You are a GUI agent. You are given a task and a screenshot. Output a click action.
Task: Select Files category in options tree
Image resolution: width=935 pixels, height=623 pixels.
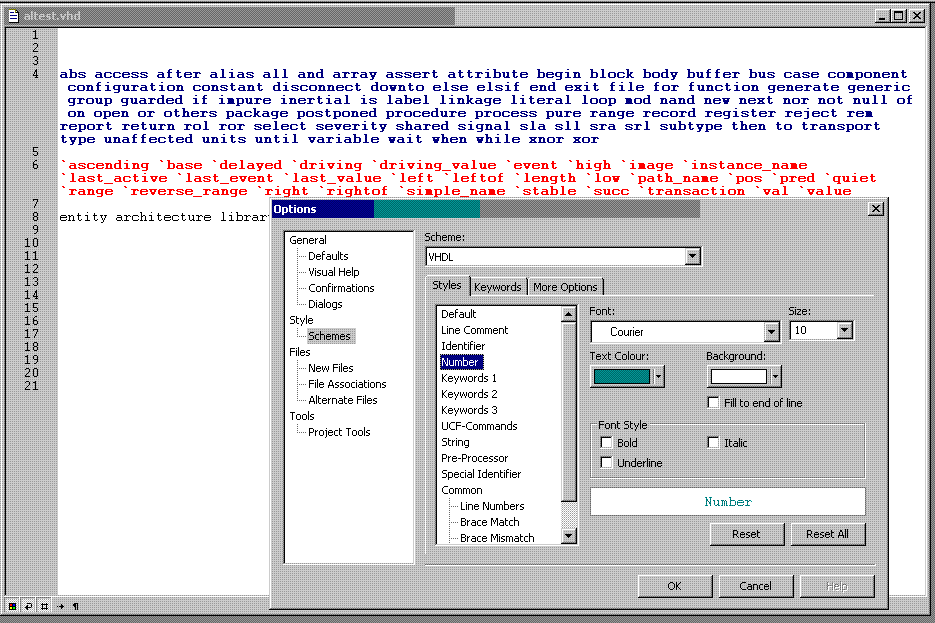tap(299, 352)
